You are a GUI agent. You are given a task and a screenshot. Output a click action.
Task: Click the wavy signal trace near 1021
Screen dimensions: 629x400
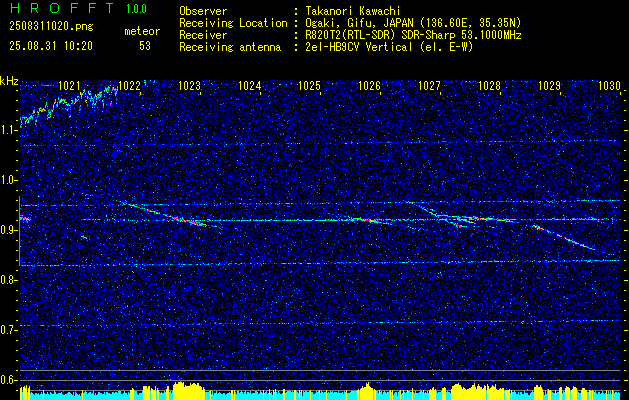69,105
